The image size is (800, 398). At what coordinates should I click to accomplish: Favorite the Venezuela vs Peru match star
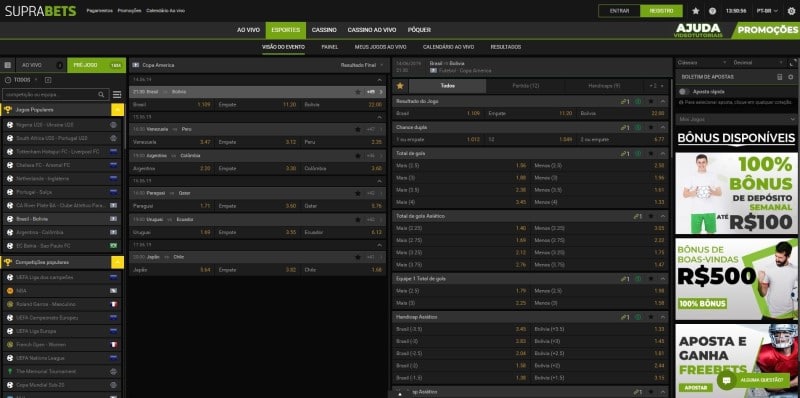click(x=358, y=129)
